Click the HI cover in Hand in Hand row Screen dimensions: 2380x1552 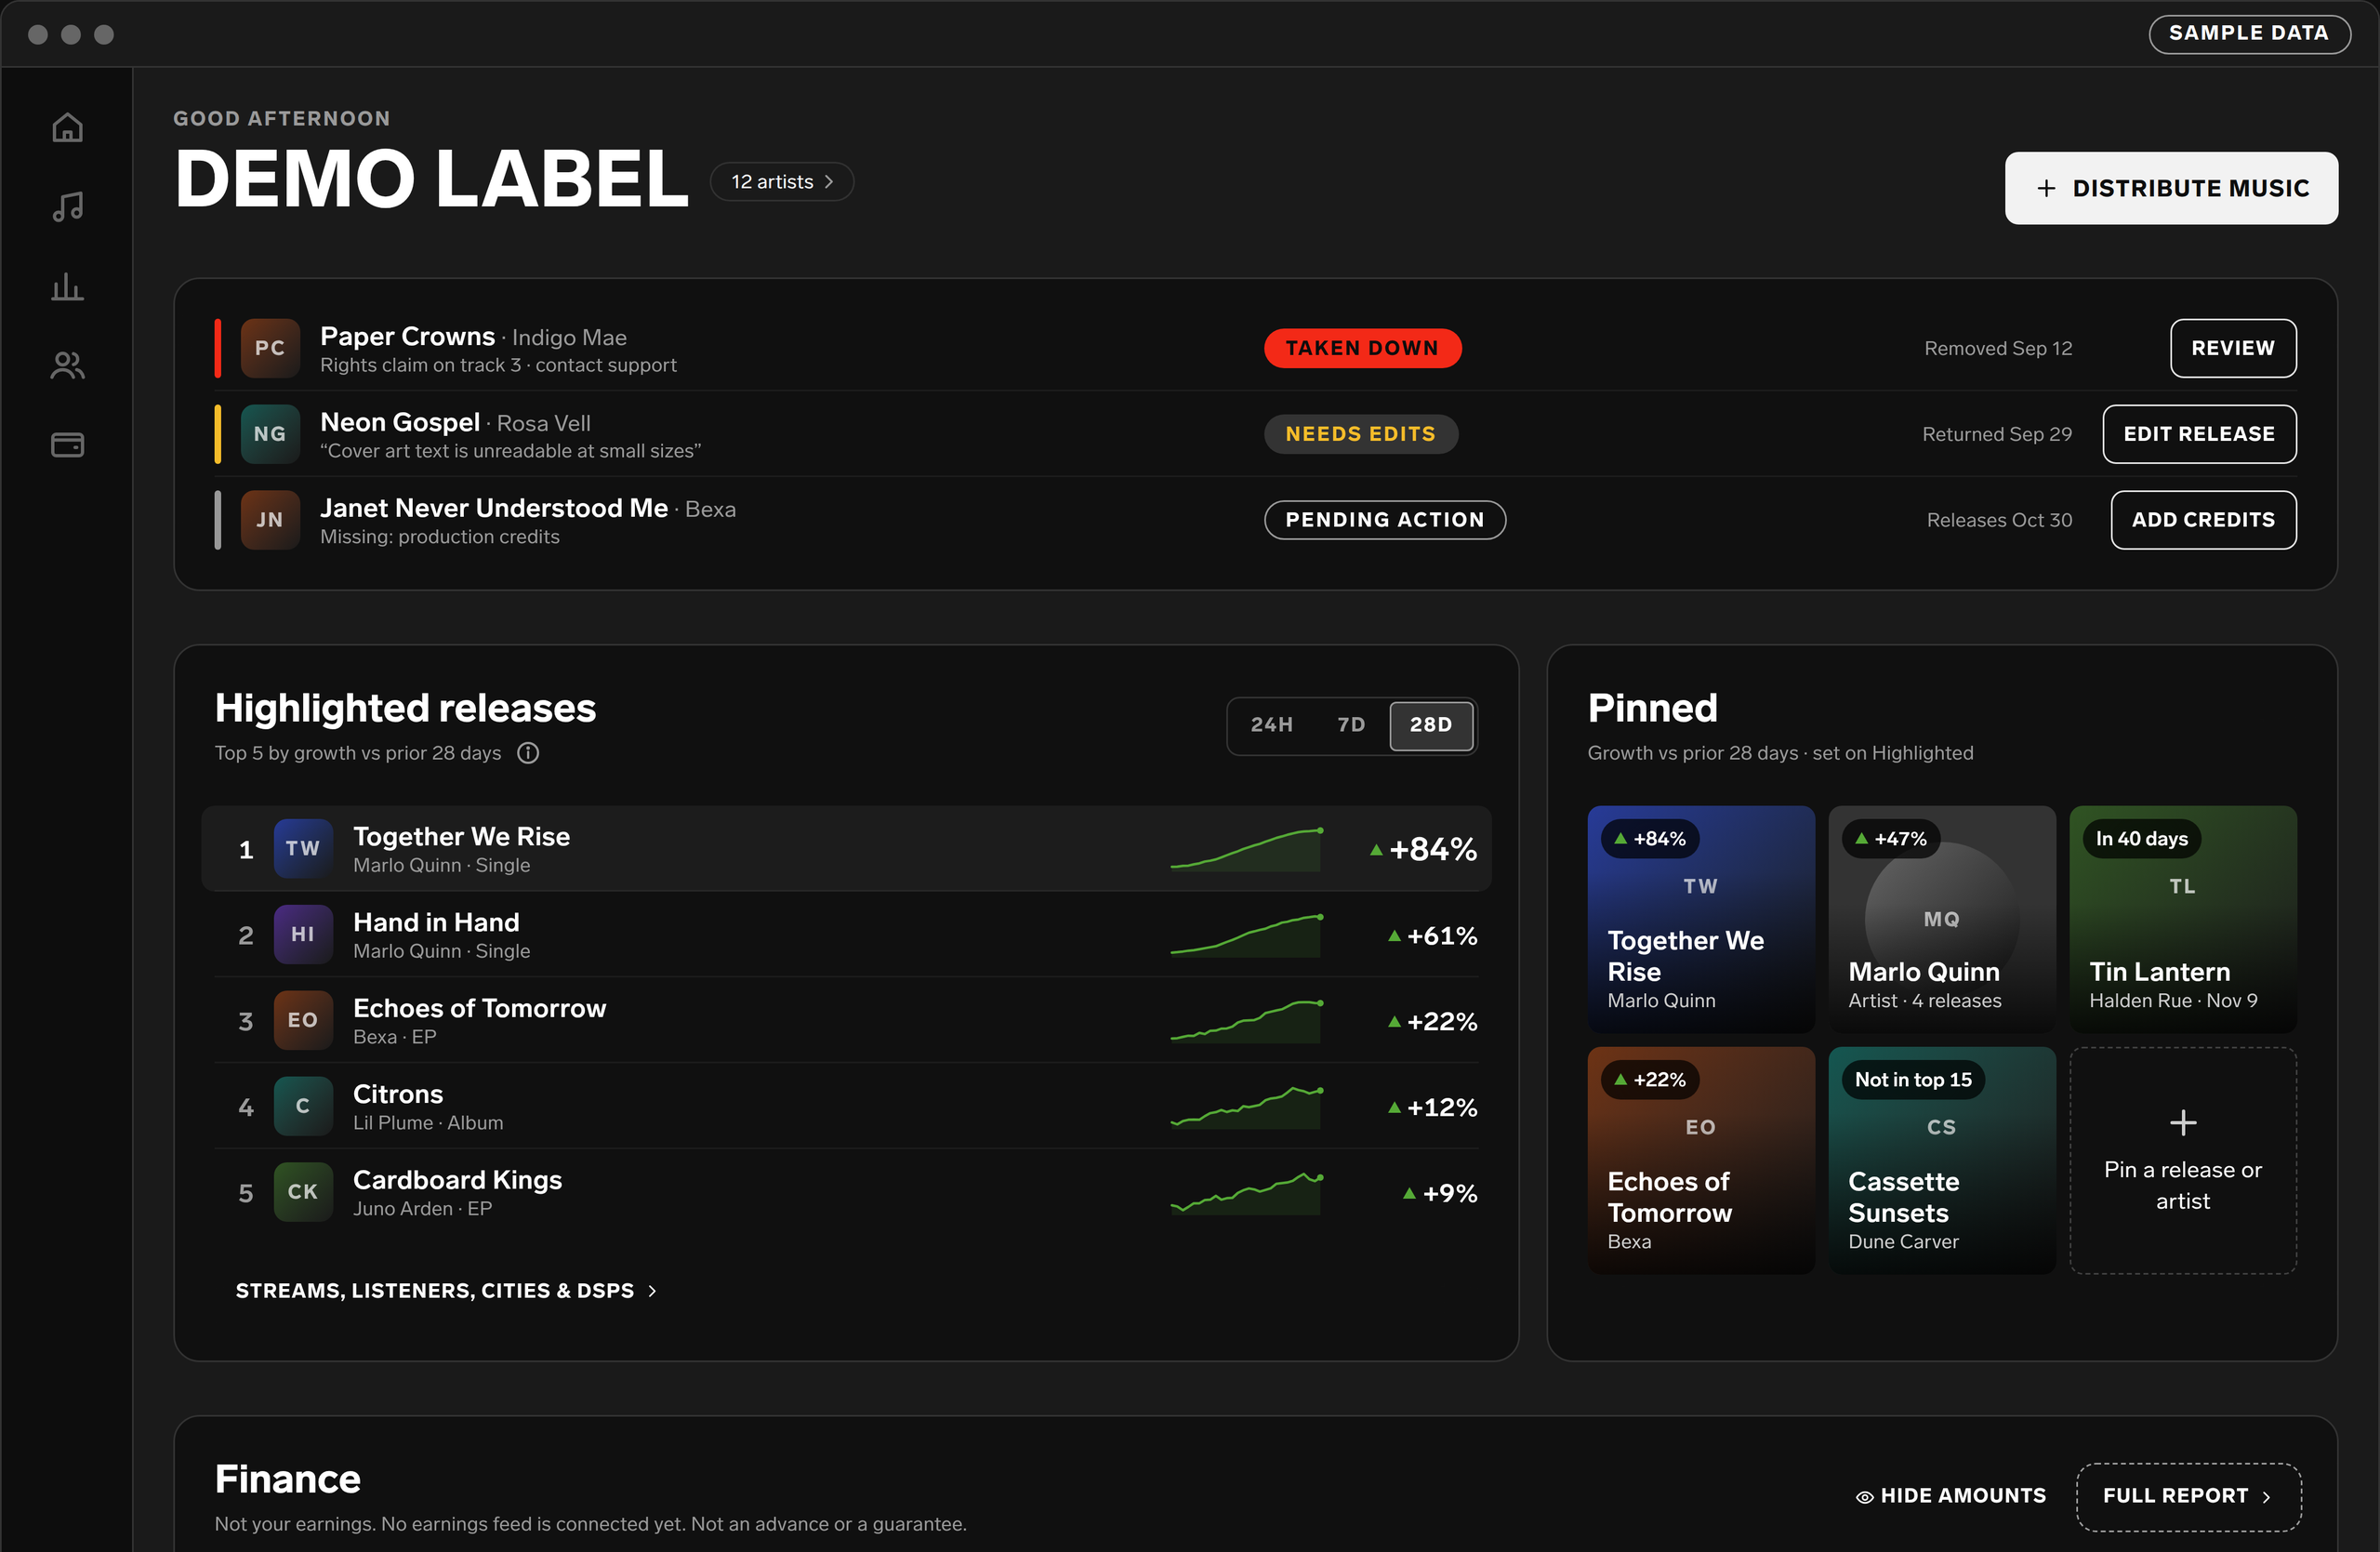(303, 935)
